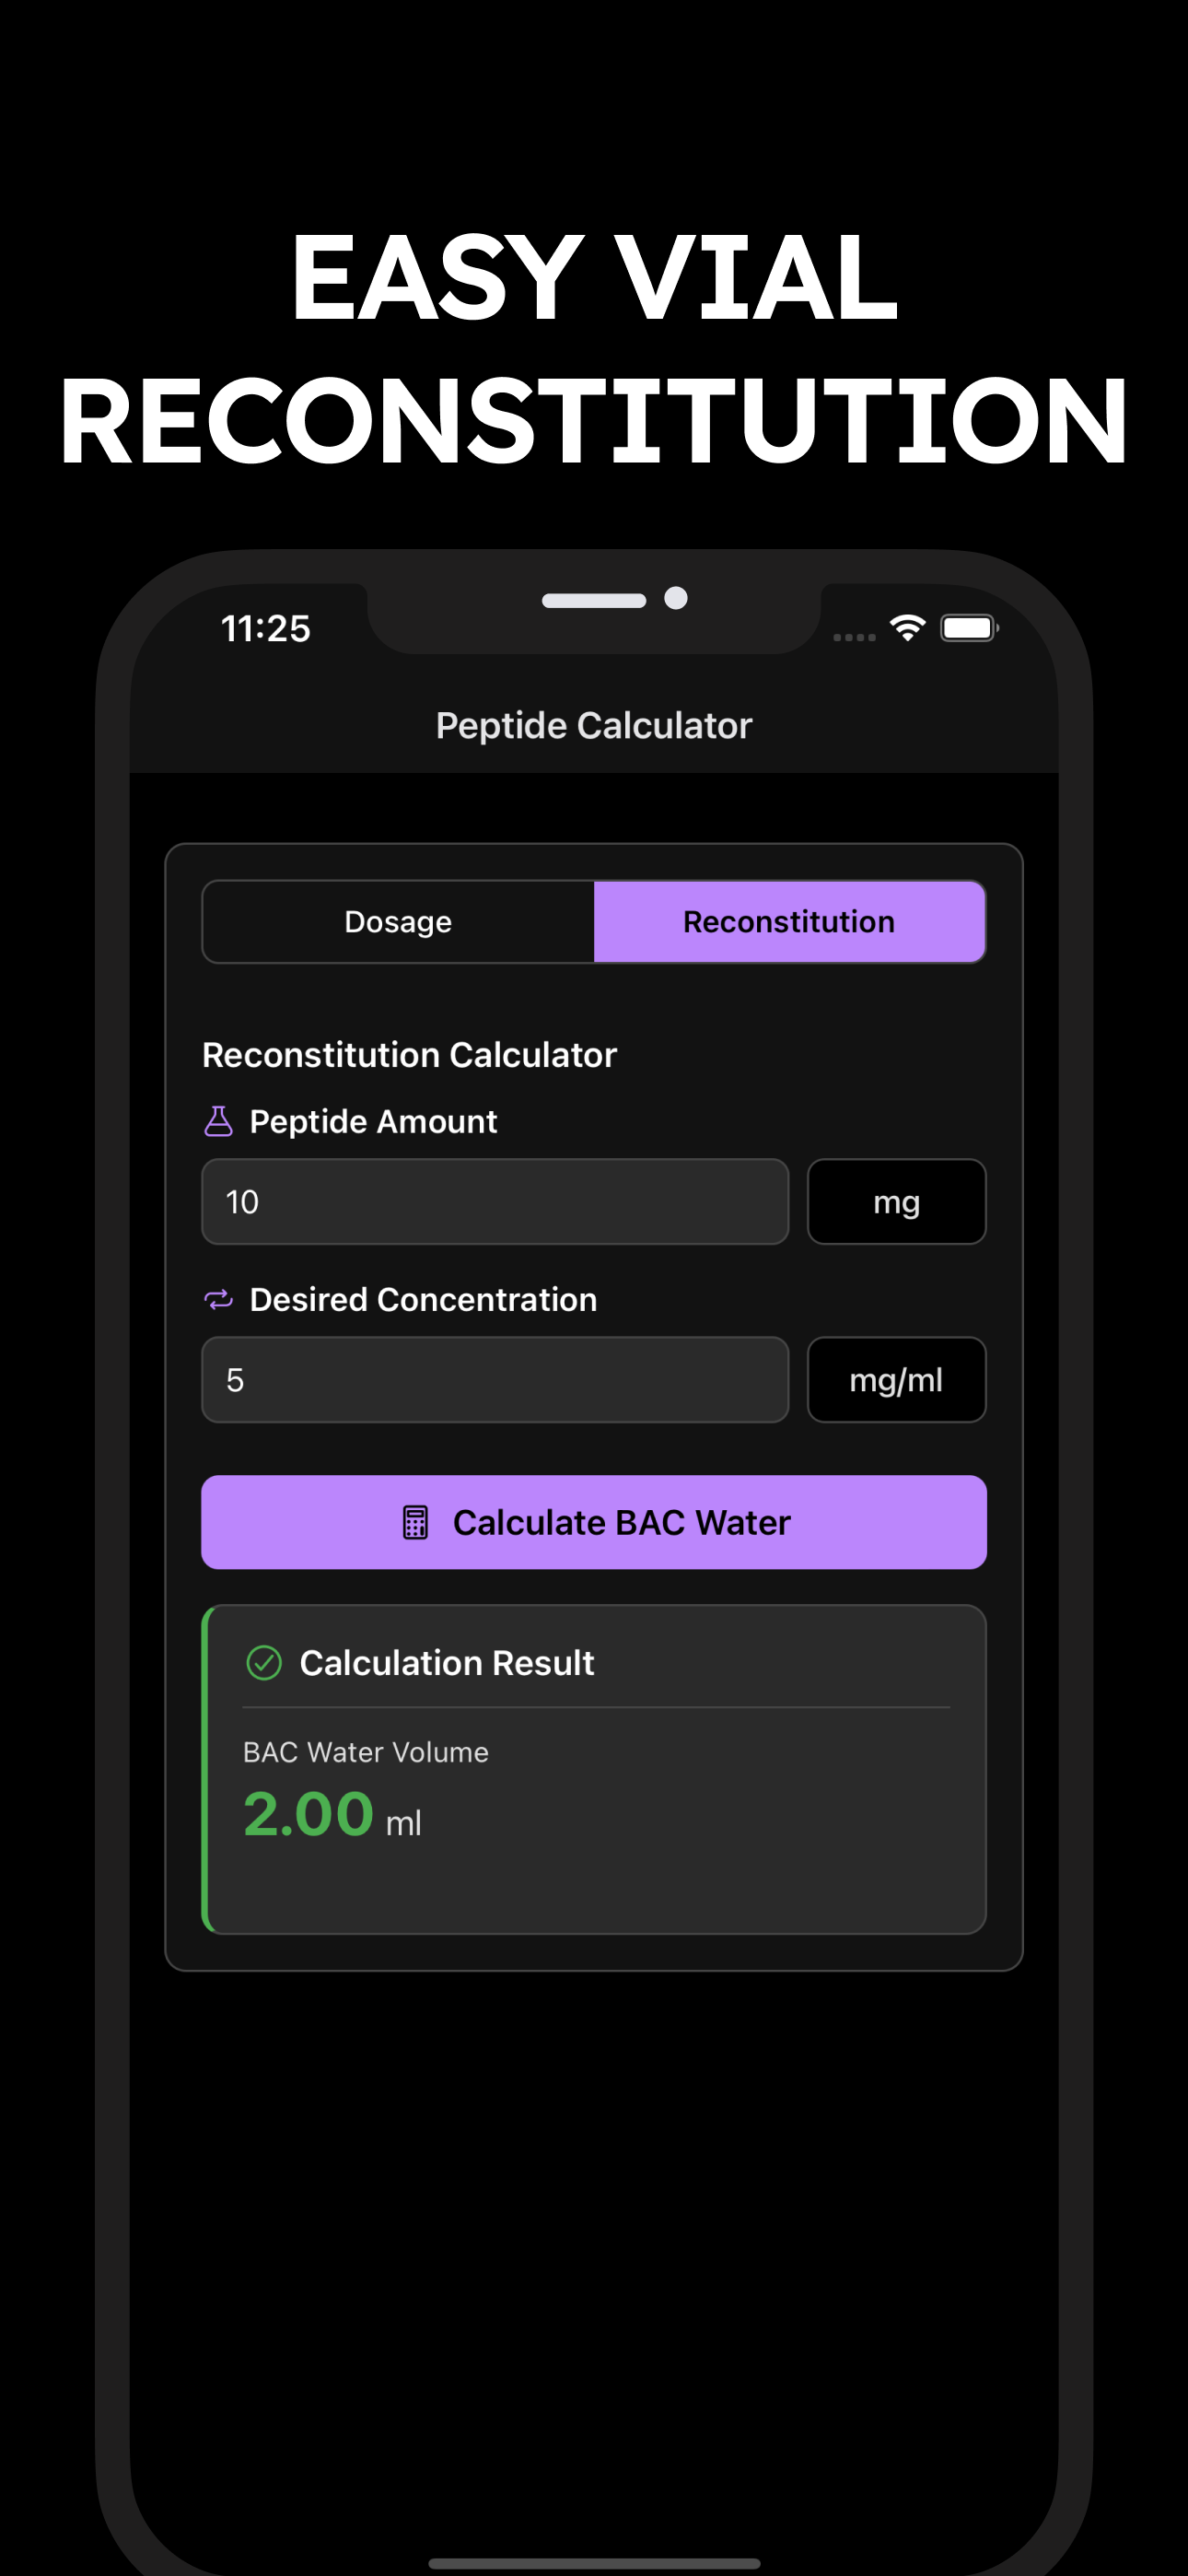Select the Reconstitution tab
Viewport: 1188px width, 2576px height.
(x=789, y=922)
